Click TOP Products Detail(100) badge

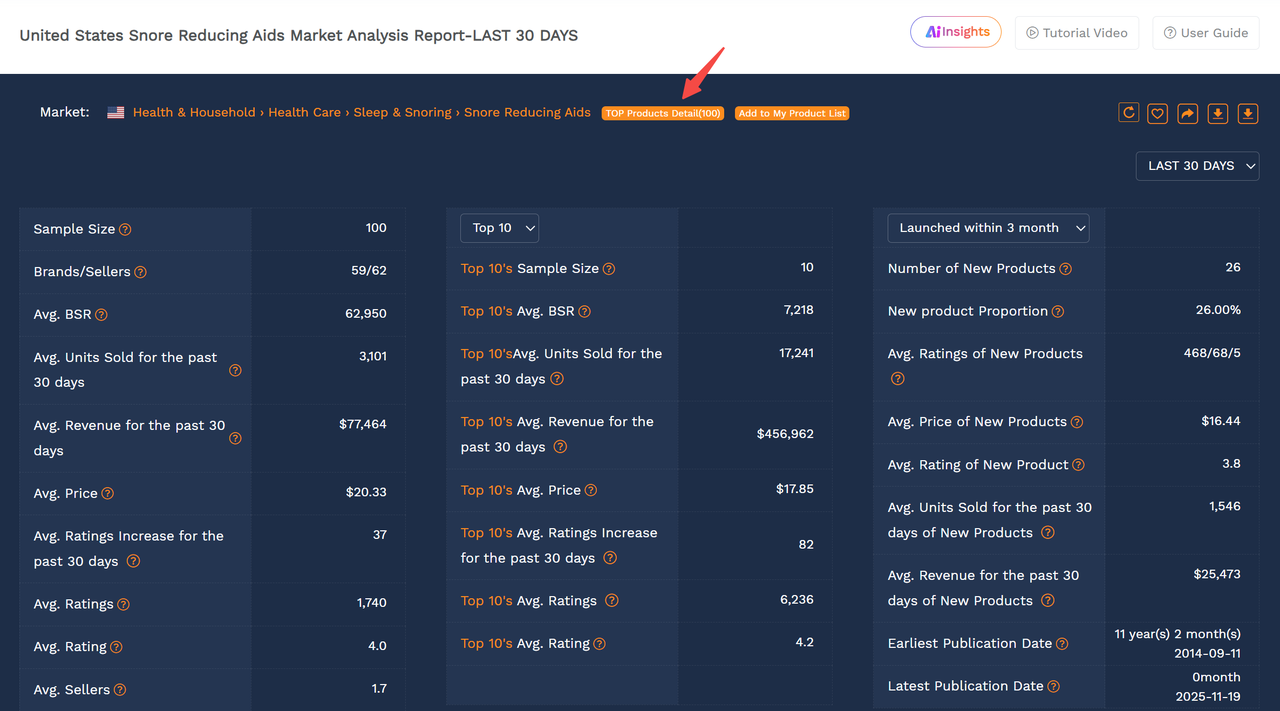663,113
